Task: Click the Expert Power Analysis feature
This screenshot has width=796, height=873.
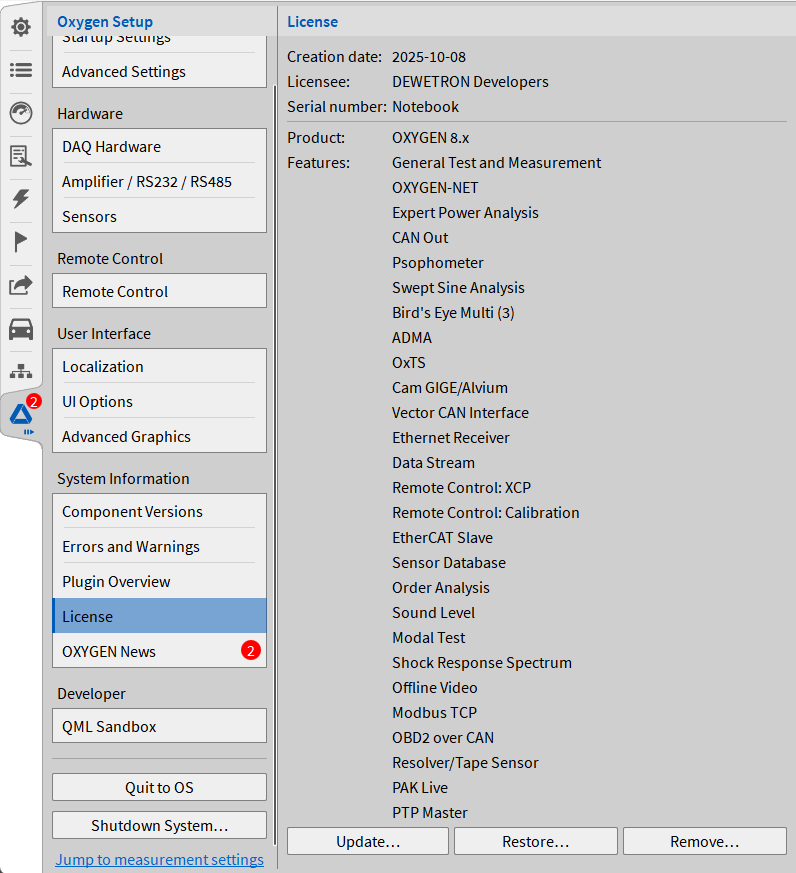Action: [x=465, y=213]
